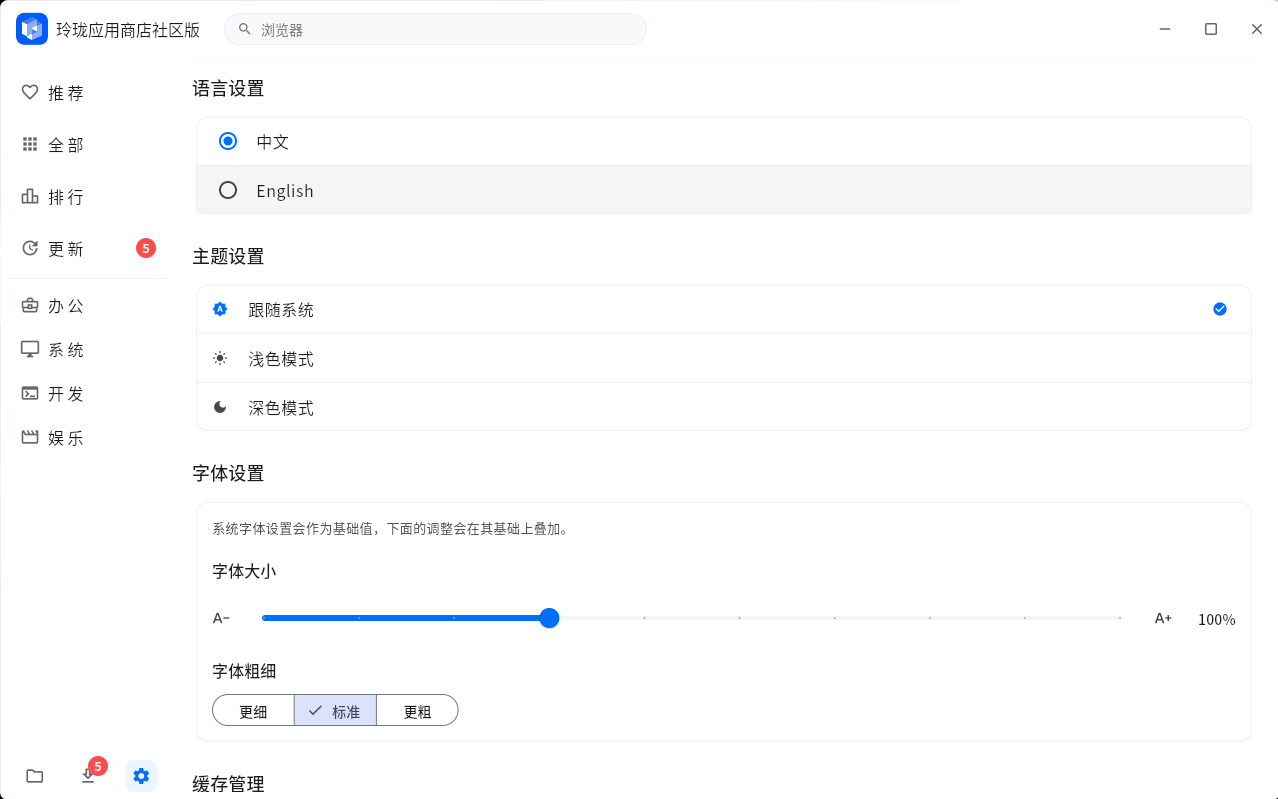Click the font size slider handle
The width and height of the screenshot is (1278, 799).
(549, 618)
